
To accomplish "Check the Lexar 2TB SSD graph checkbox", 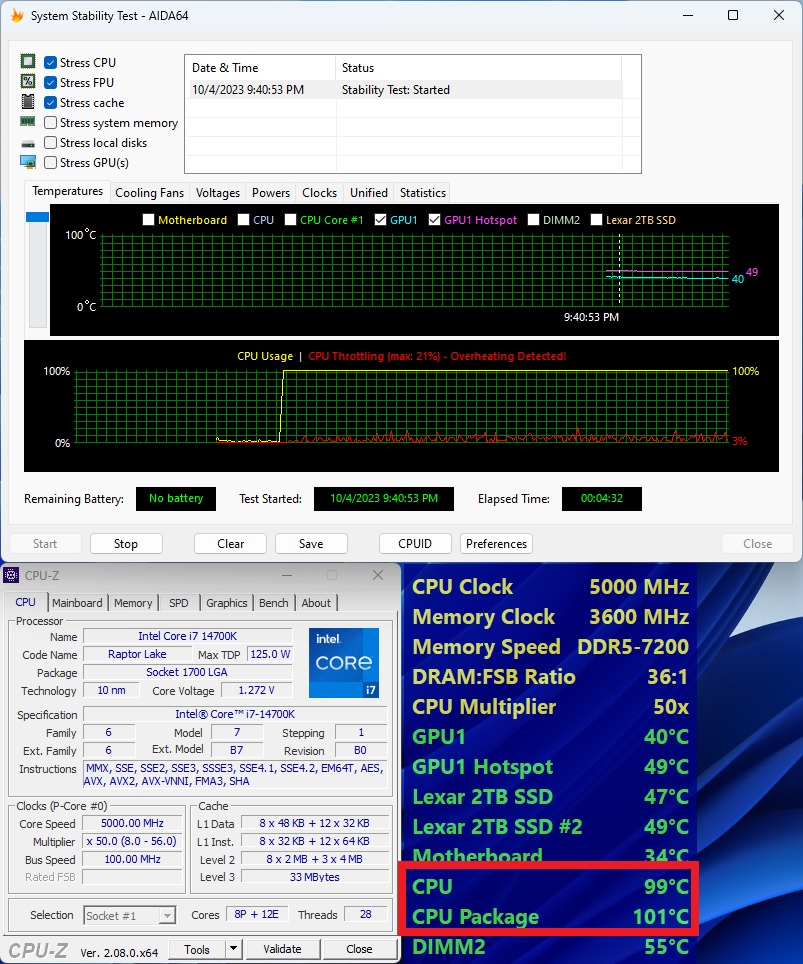I will [596, 219].
